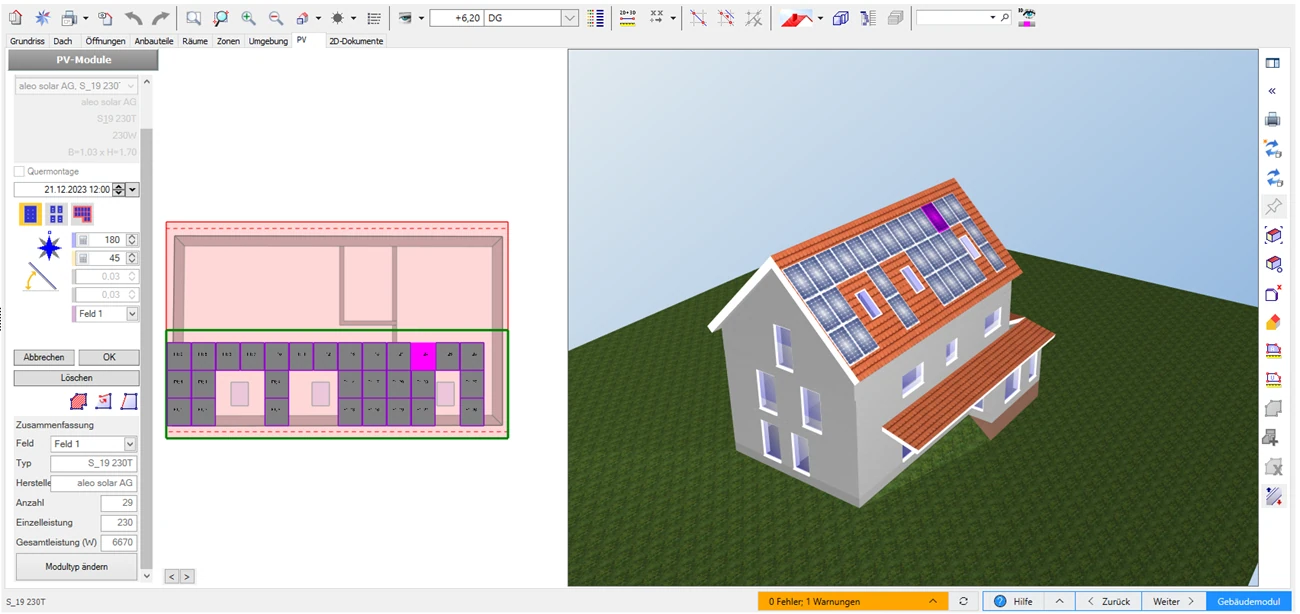Enable the Quermontage checkbox
The height and width of the screenshot is (614, 1300).
(20, 172)
